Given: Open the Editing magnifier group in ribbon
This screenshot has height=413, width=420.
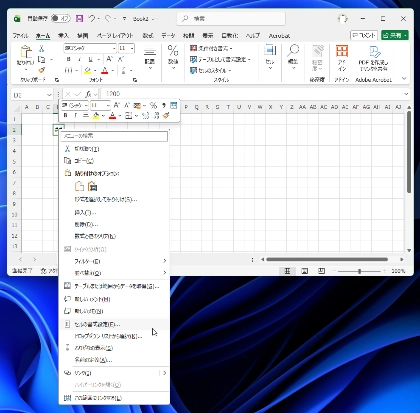Looking at the screenshot, I should [x=293, y=57].
